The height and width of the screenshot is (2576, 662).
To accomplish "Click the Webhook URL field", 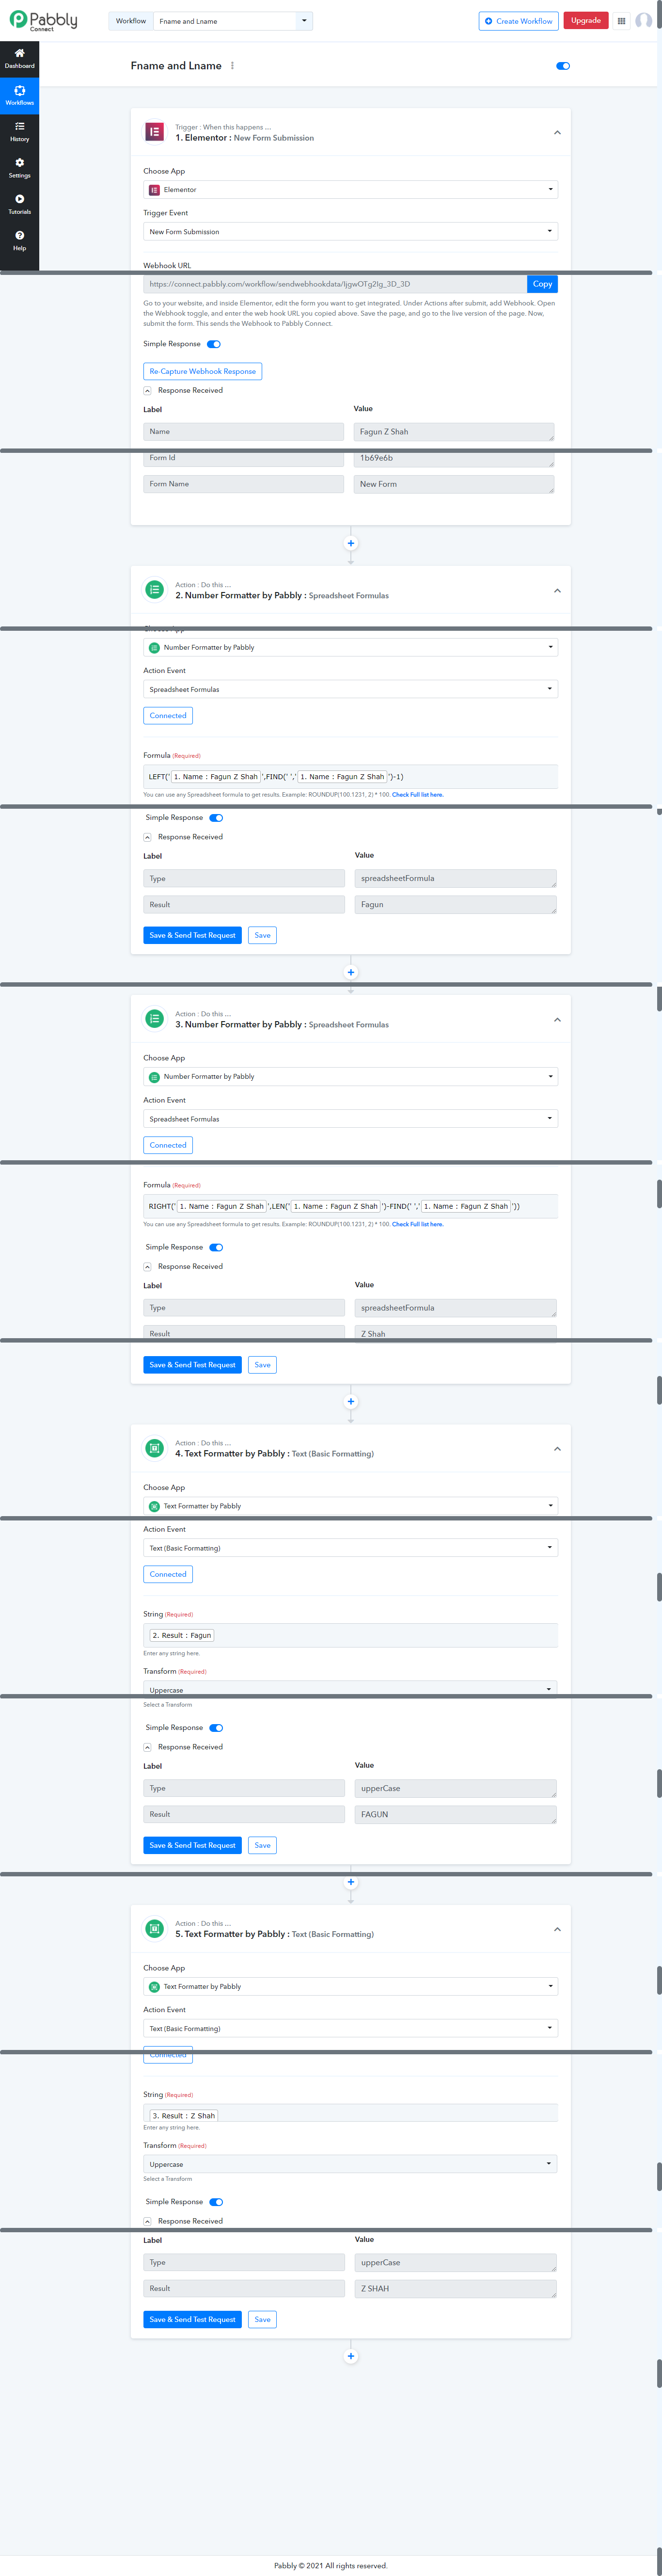I will coord(335,284).
